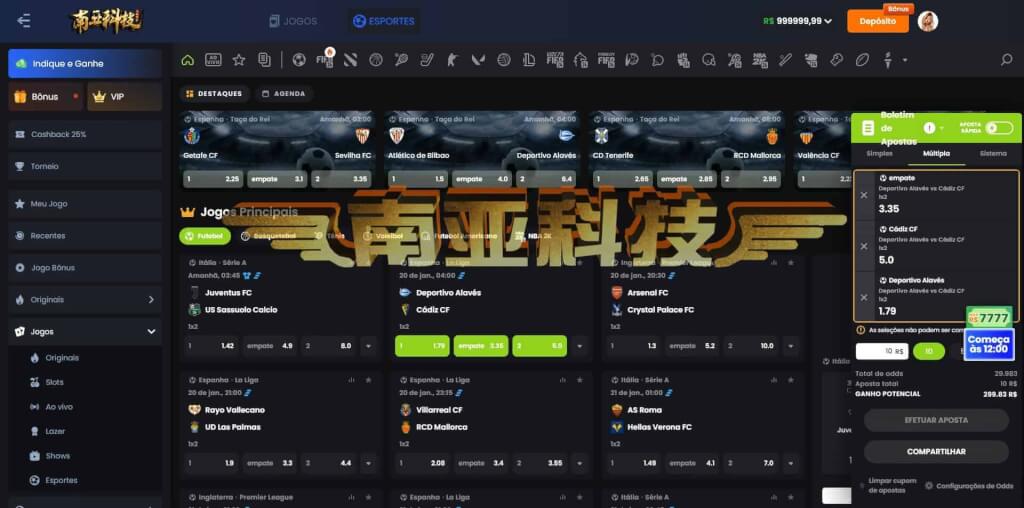
Task: Open the sidebar VIP button
Action: point(124,97)
